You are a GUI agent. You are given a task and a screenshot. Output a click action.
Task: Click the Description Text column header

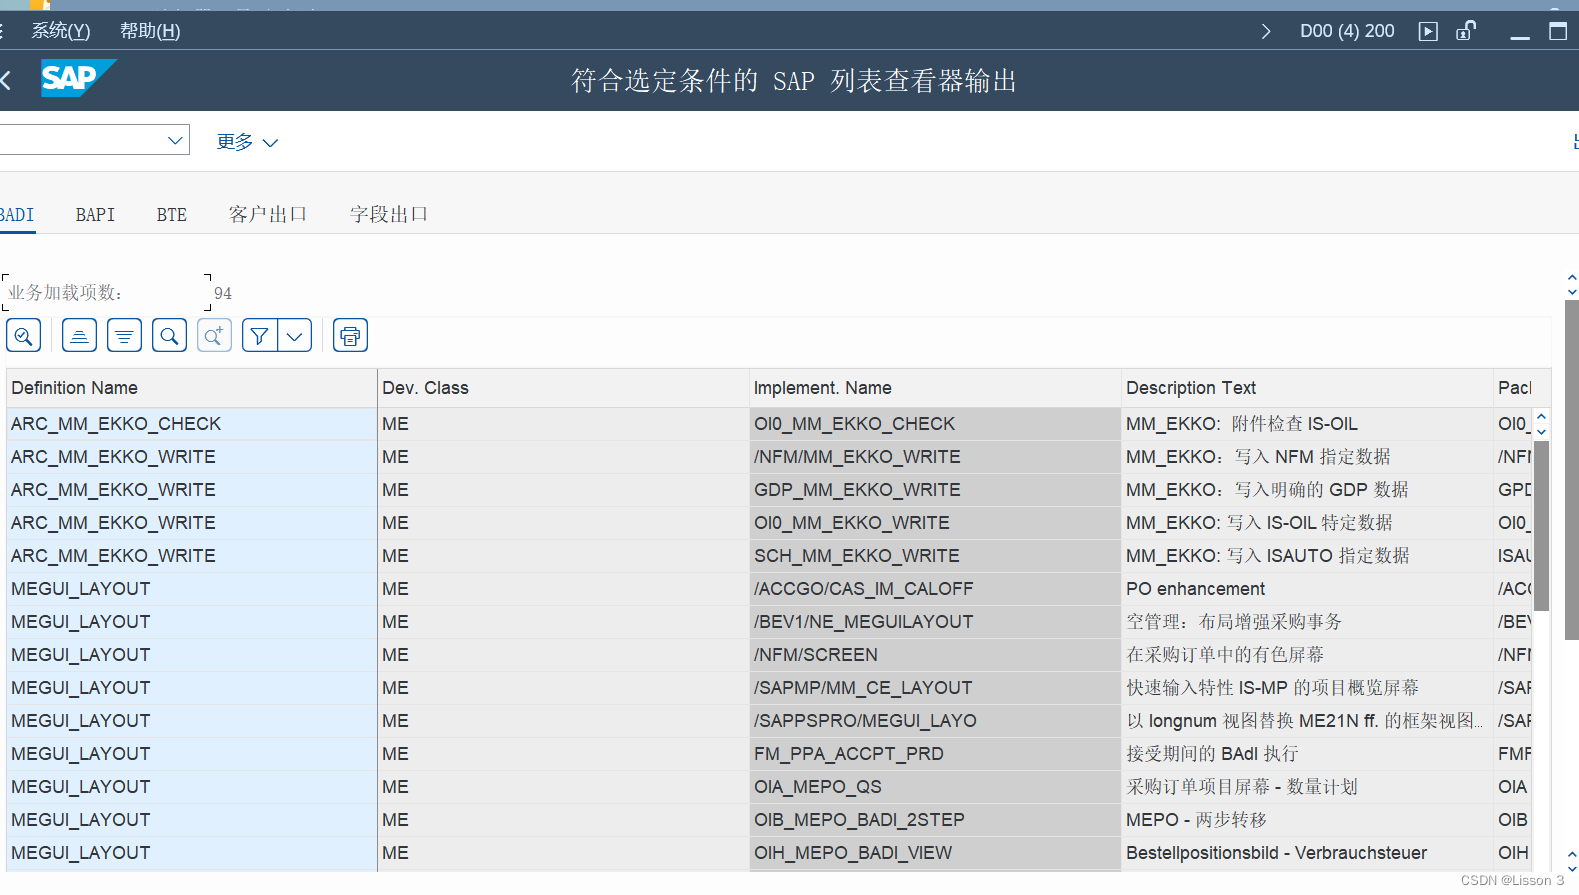1307,388
